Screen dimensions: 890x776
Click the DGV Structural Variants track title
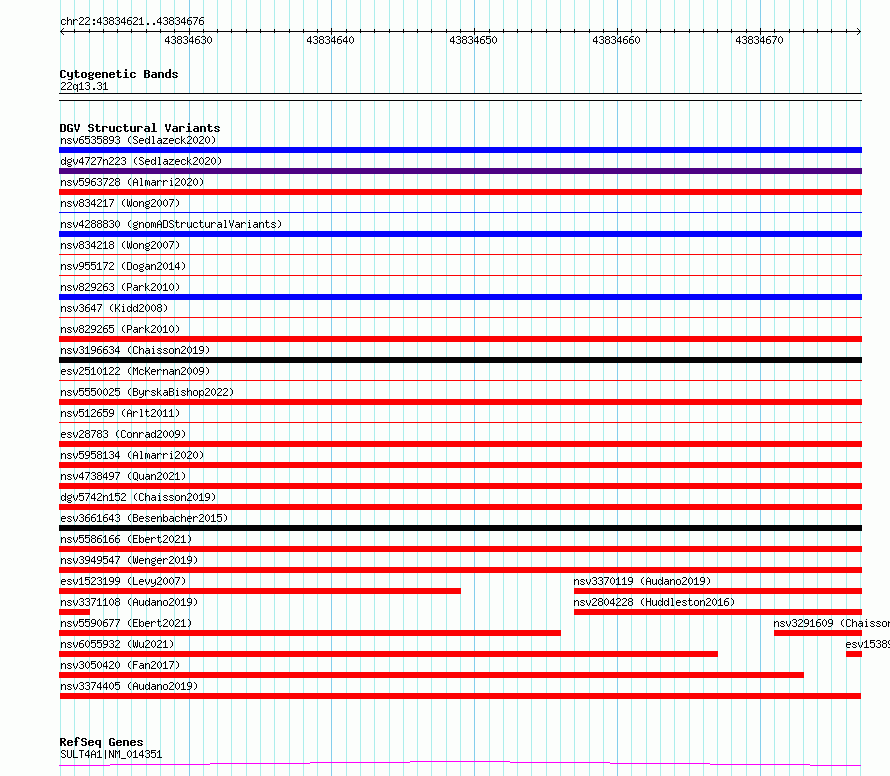coord(140,128)
